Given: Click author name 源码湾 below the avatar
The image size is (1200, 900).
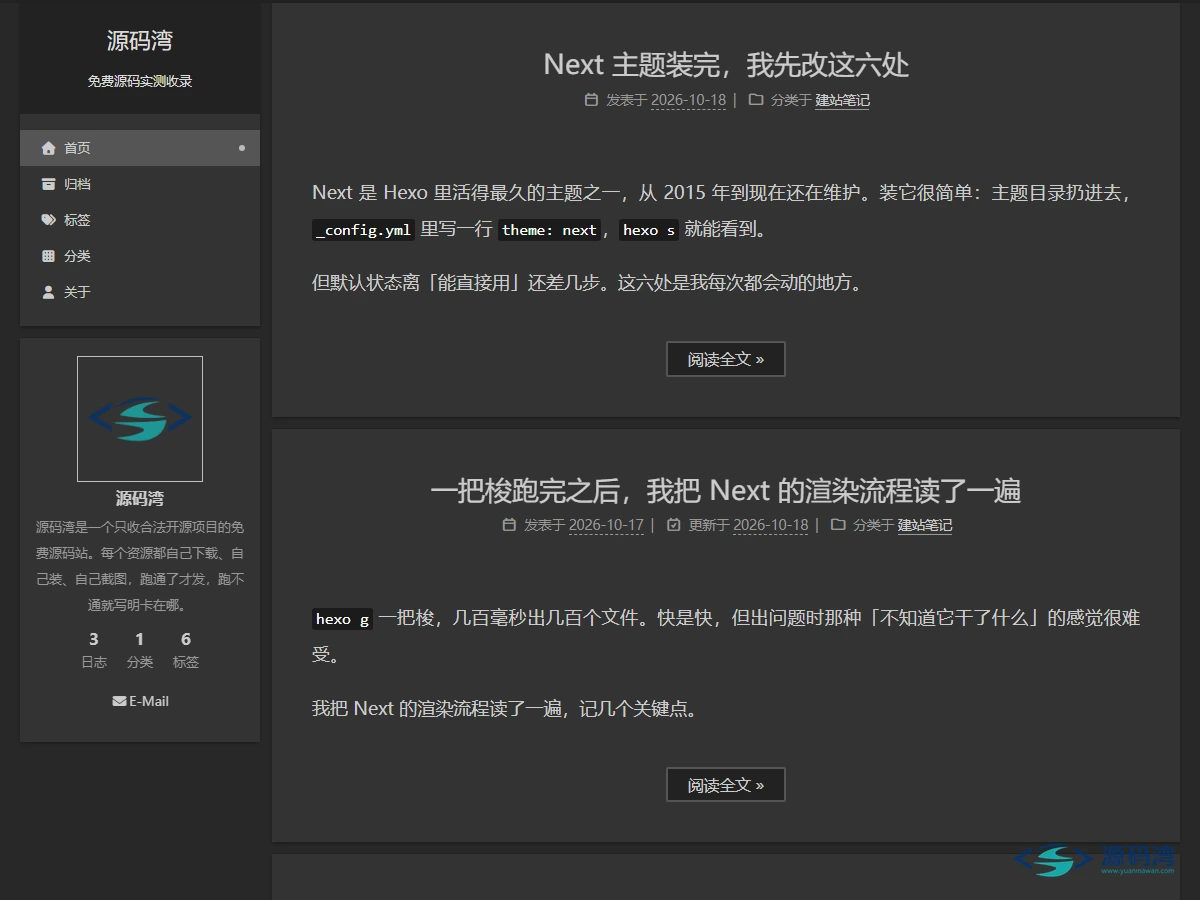Looking at the screenshot, I should coord(140,499).
